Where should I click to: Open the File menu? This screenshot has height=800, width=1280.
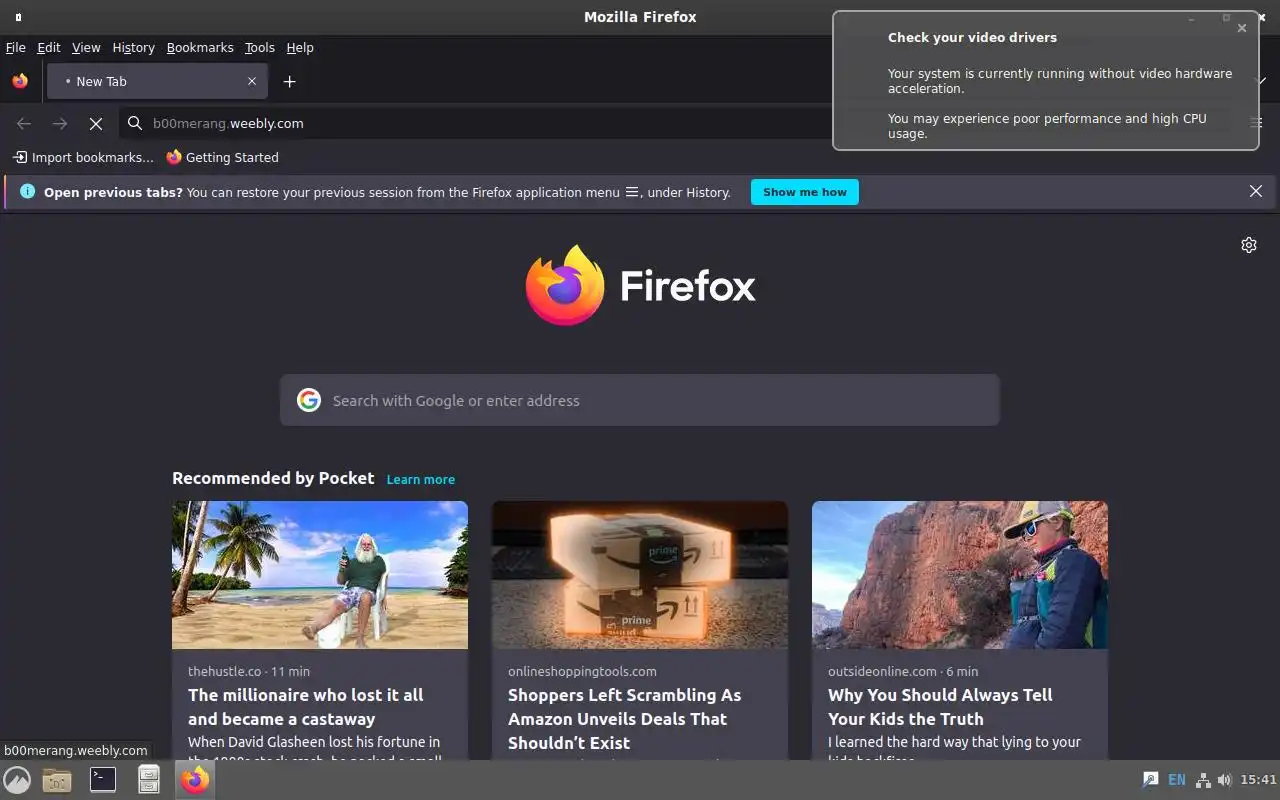tap(15, 47)
